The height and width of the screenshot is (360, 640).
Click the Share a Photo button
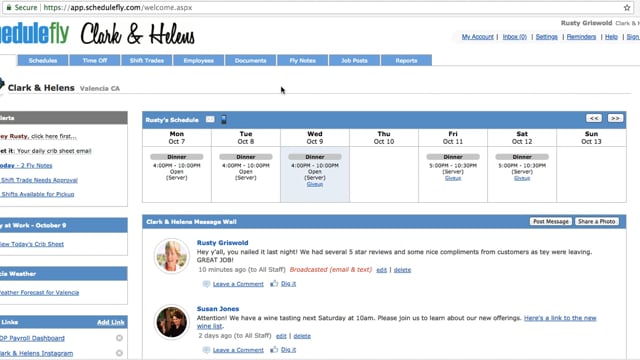[596, 221]
